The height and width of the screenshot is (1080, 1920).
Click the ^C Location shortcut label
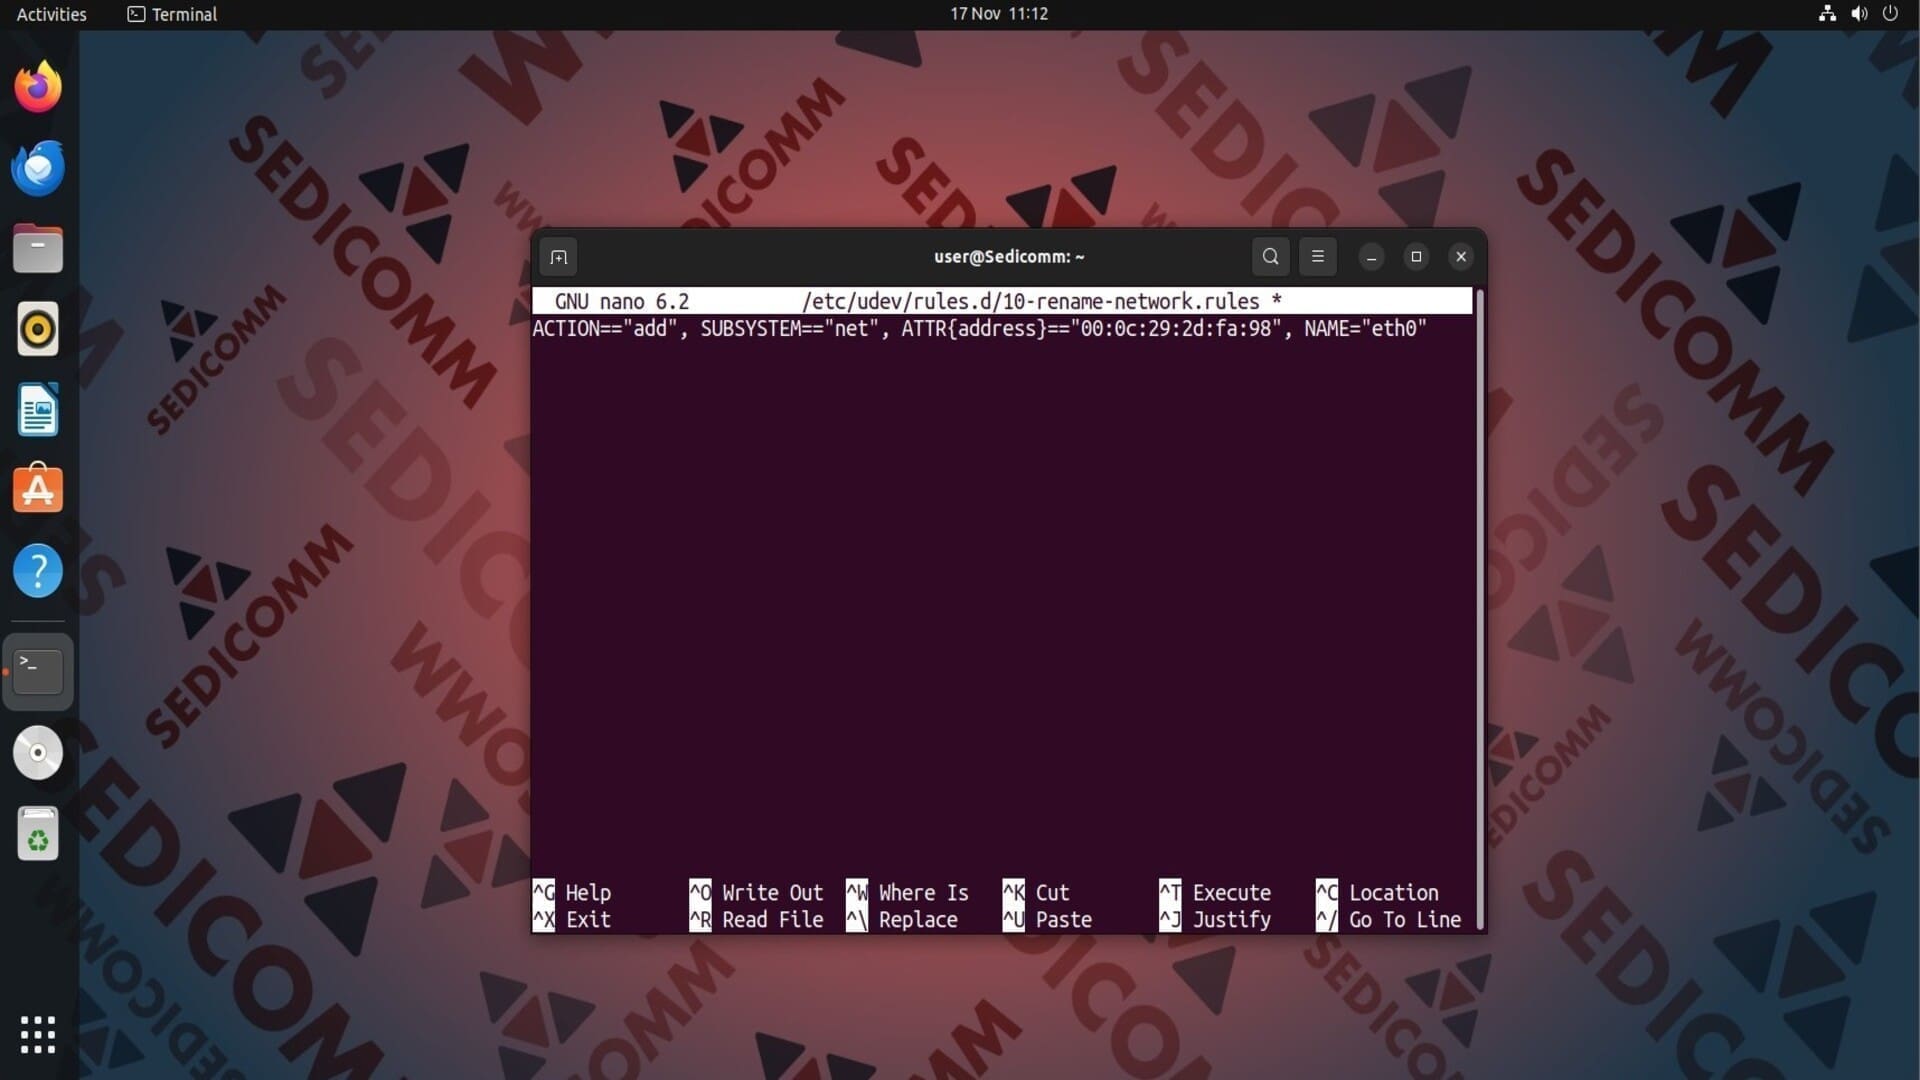[x=1377, y=892]
